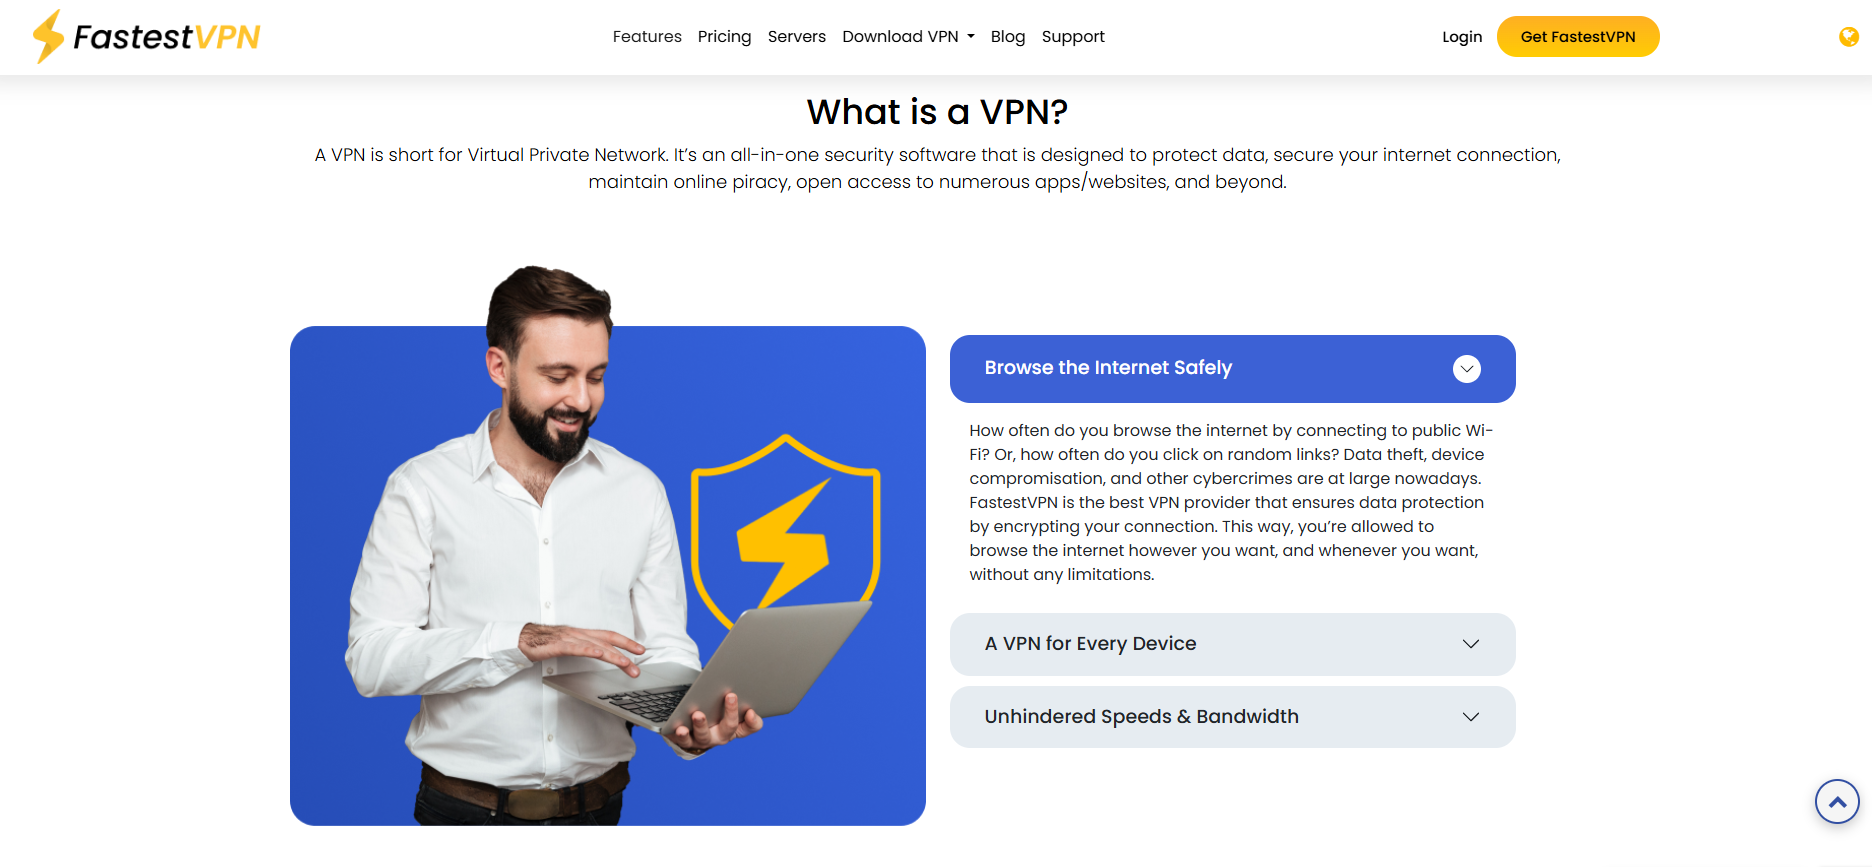
Task: Expand A VPN for Every Device chevron
Action: [1470, 644]
